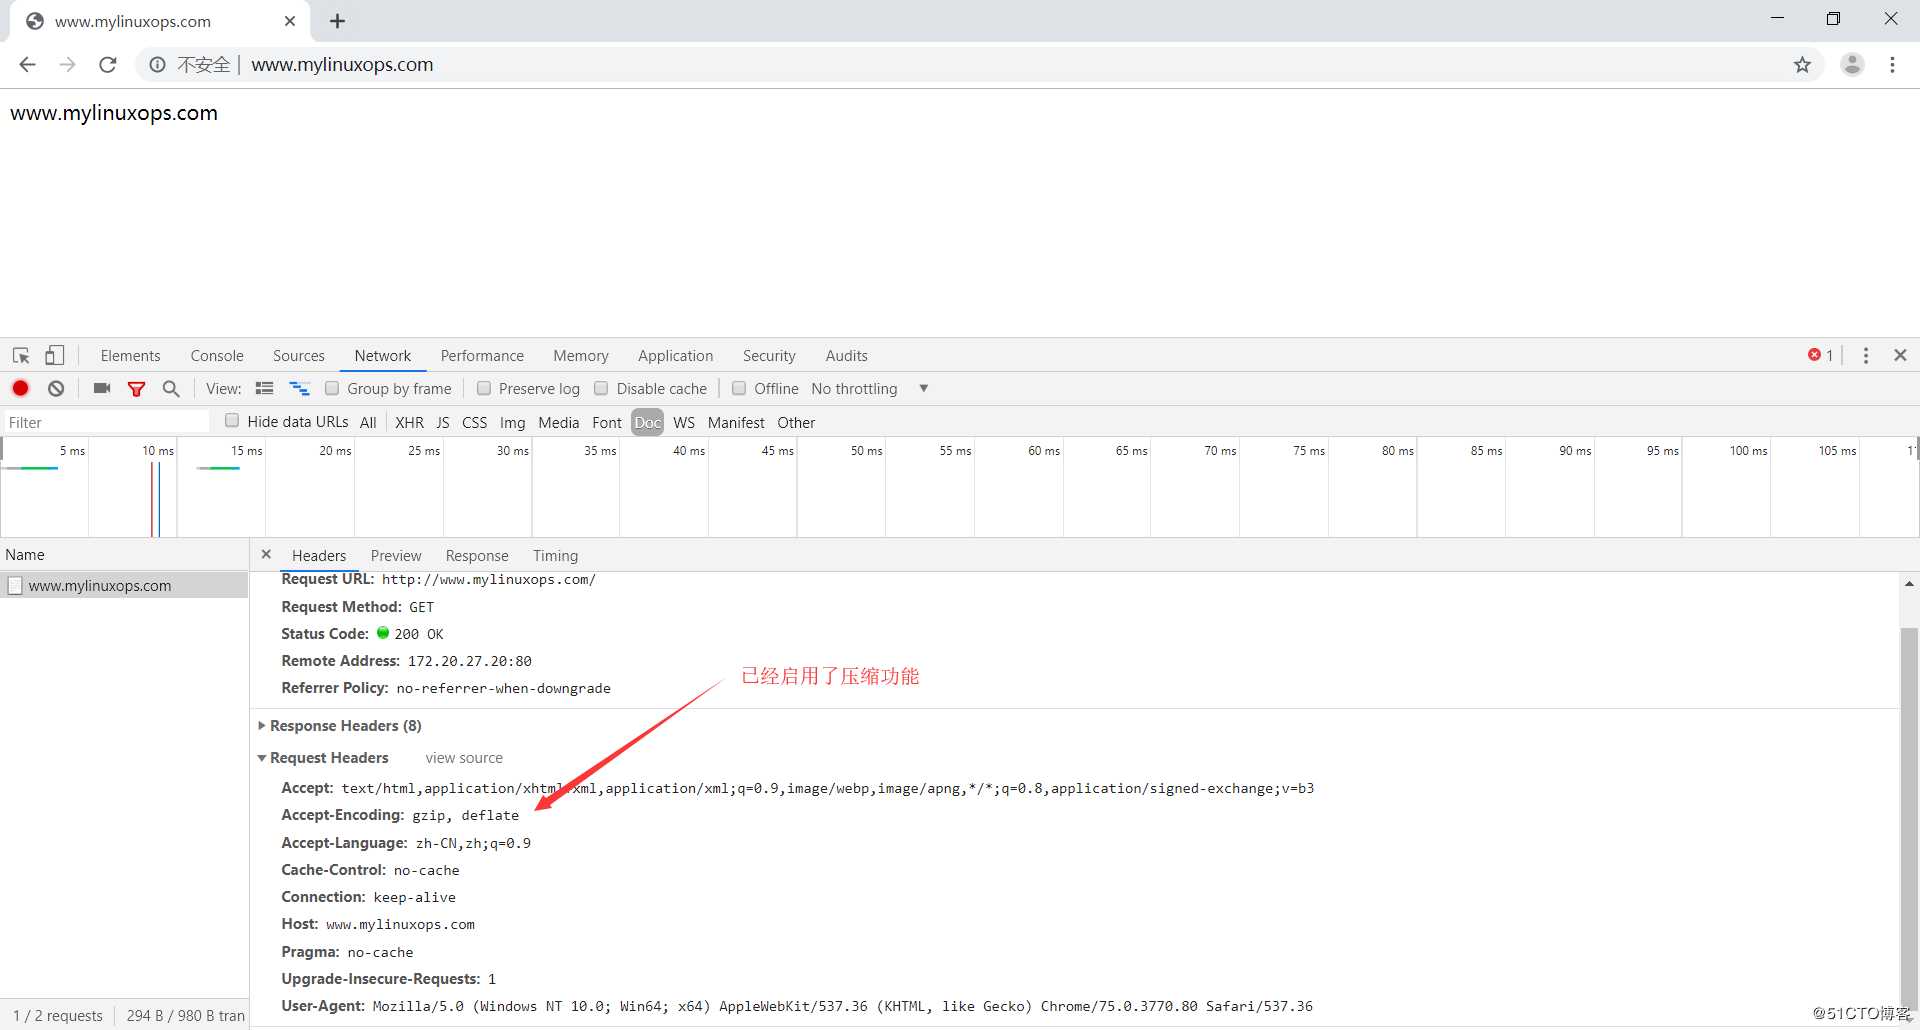1920x1030 pixels.
Task: Filter requests by Manifest
Action: [x=736, y=423]
